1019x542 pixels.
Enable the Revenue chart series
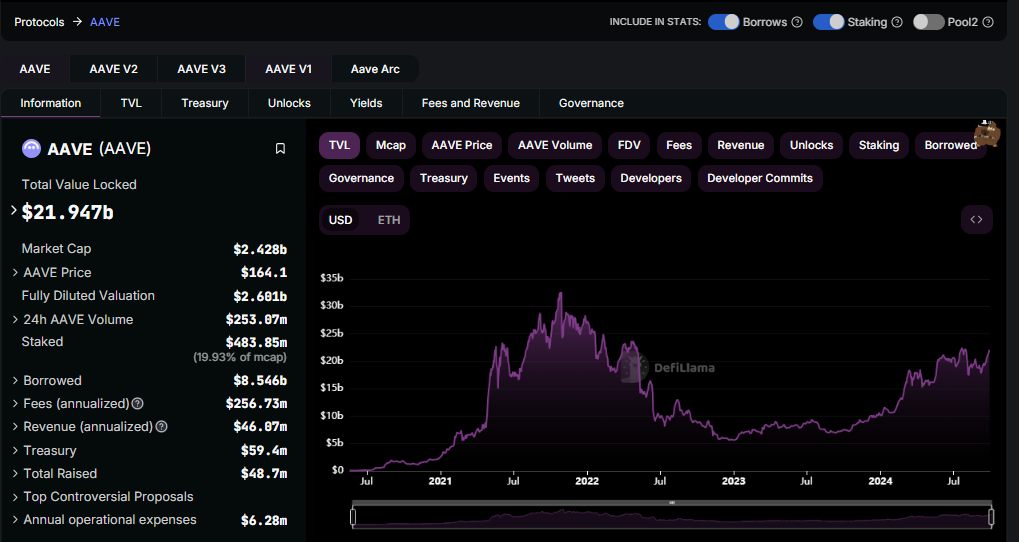click(x=741, y=146)
